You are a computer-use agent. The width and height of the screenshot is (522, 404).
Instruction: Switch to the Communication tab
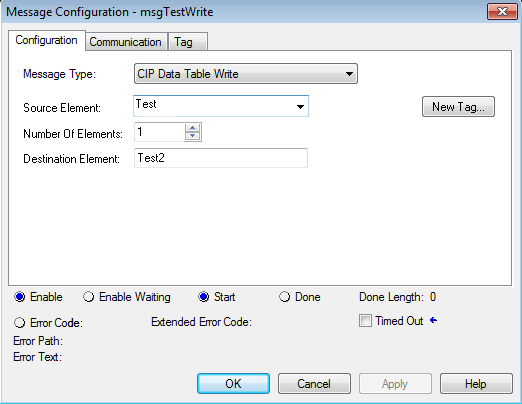tap(125, 42)
